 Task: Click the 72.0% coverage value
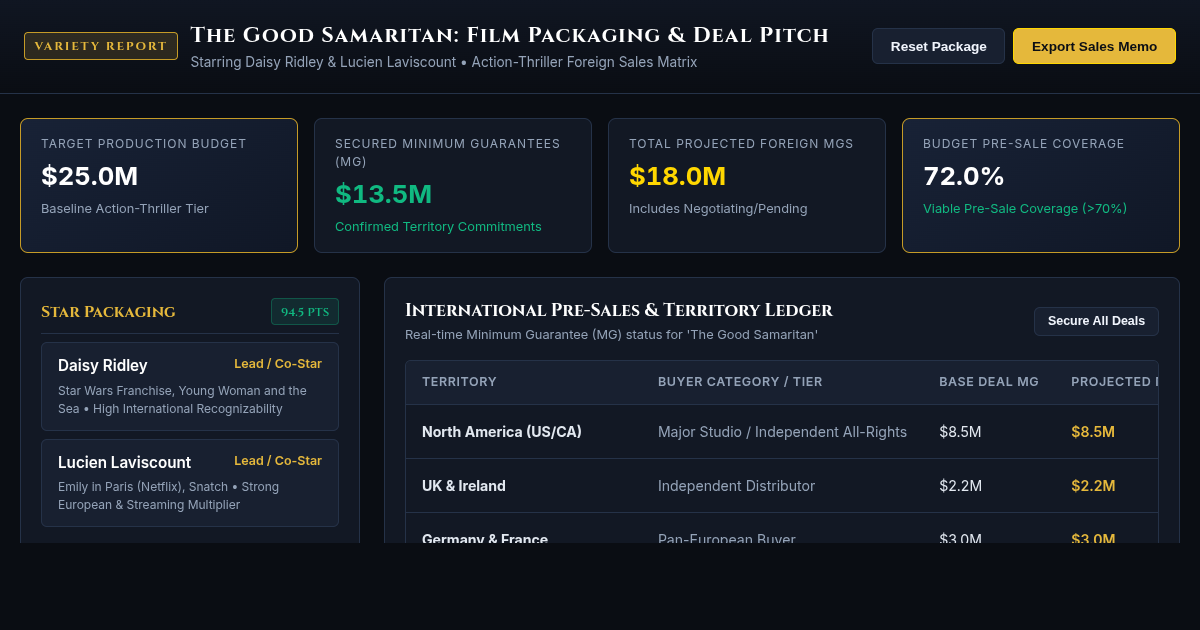pyautogui.click(x=964, y=176)
